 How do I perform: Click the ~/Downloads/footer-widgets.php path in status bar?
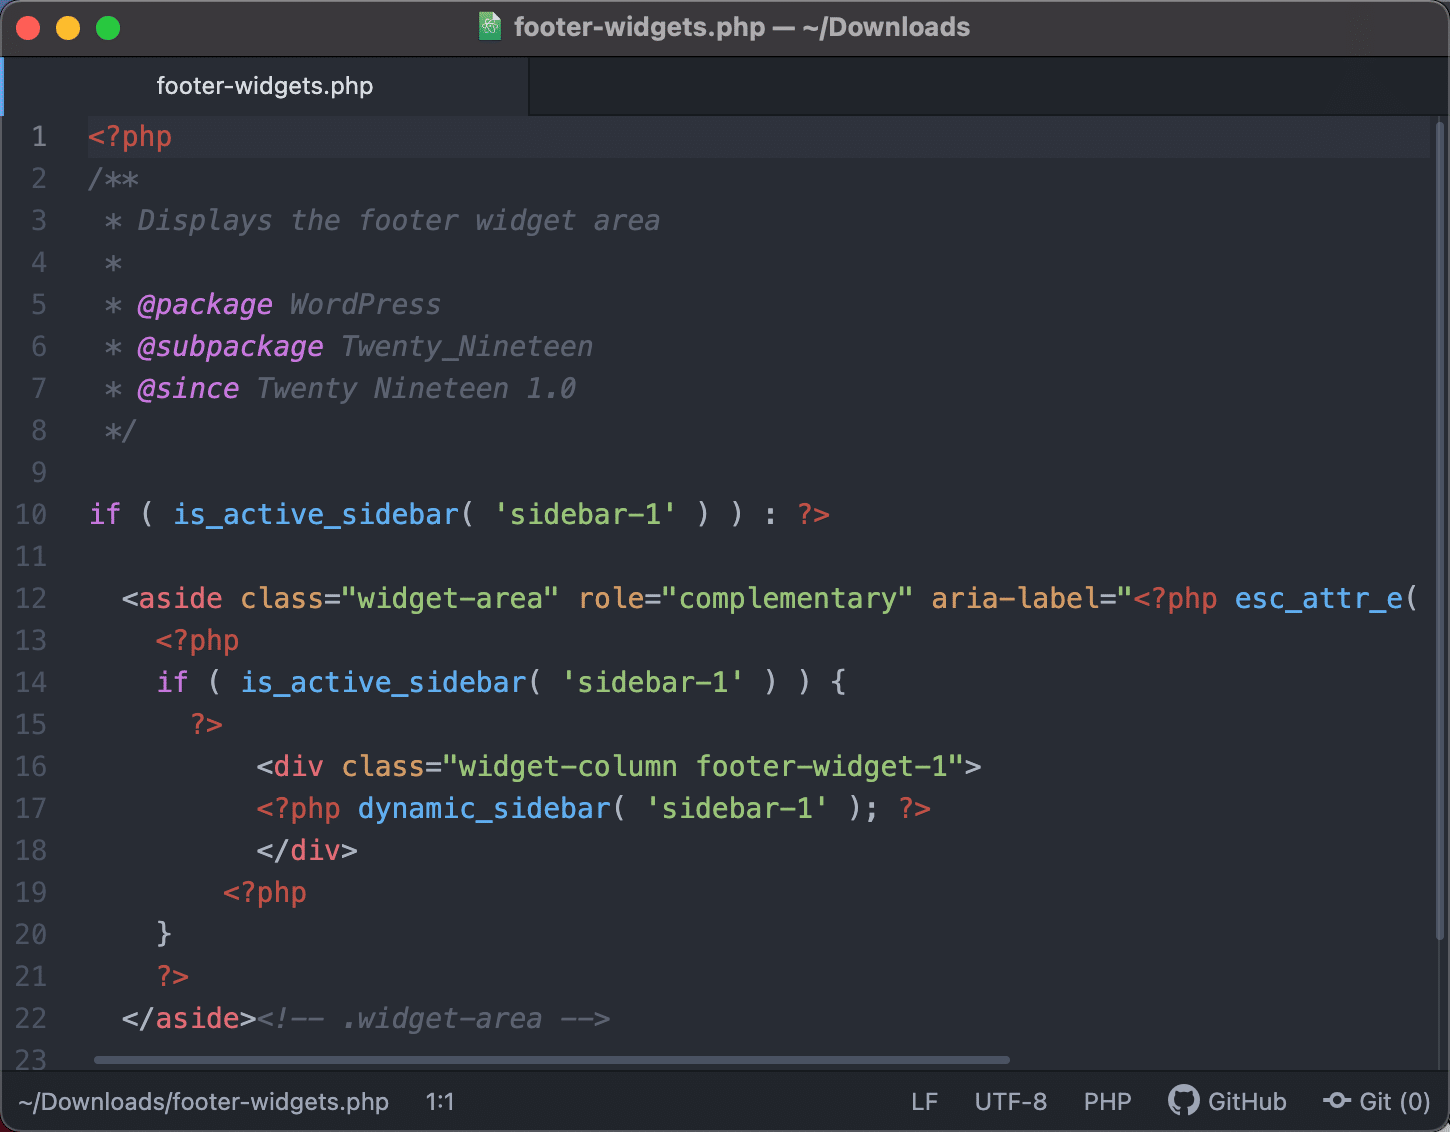[203, 1101]
